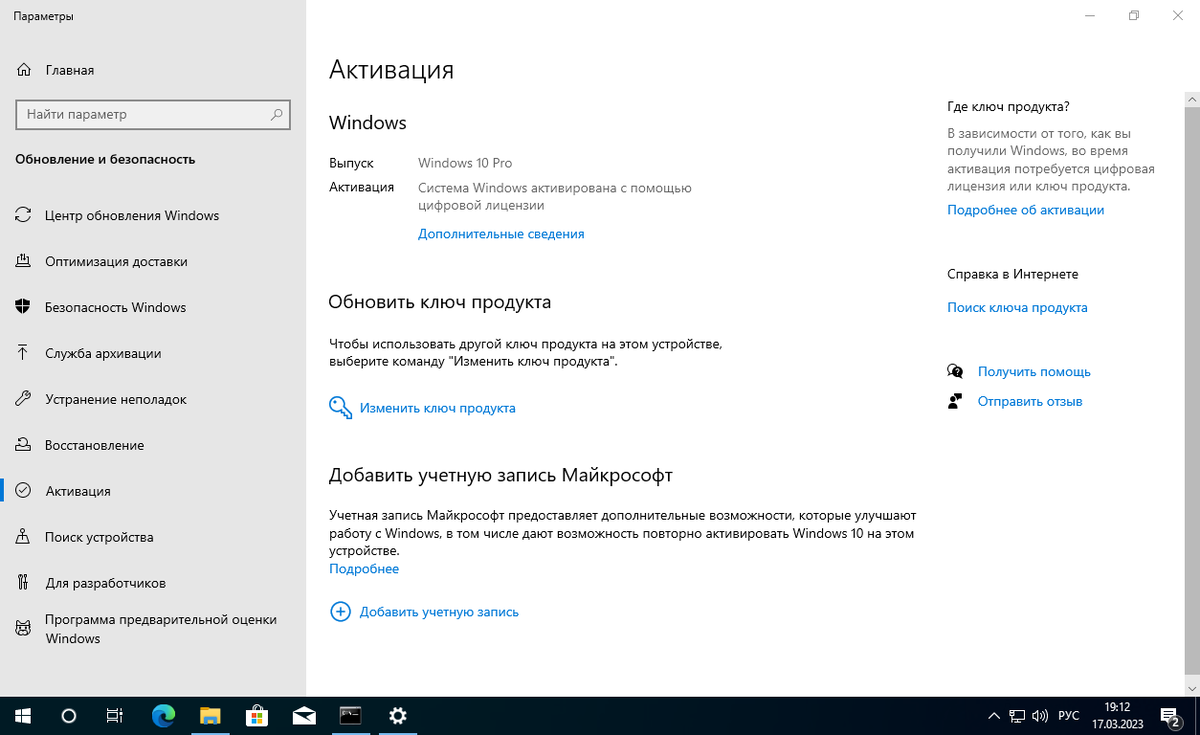Select Для разработчиков in sidebar
The height and width of the screenshot is (735, 1200).
click(x=105, y=583)
